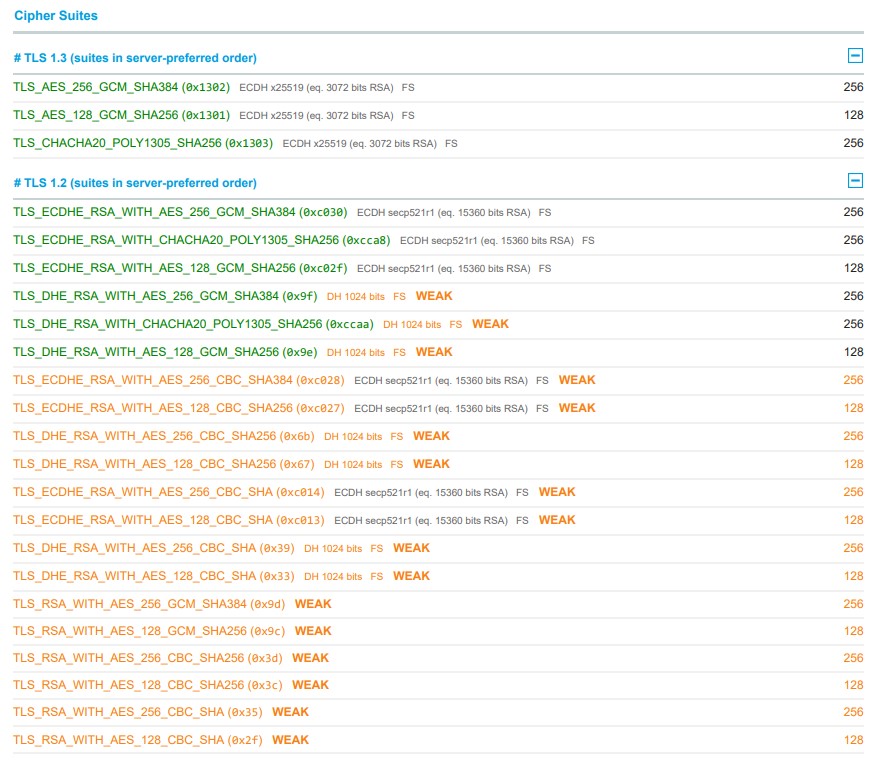This screenshot has height=767, width=882.
Task: Click WEAK marker beside TLS_RSA_WITH_AES_256_GCM_SHA384
Action: (x=313, y=603)
